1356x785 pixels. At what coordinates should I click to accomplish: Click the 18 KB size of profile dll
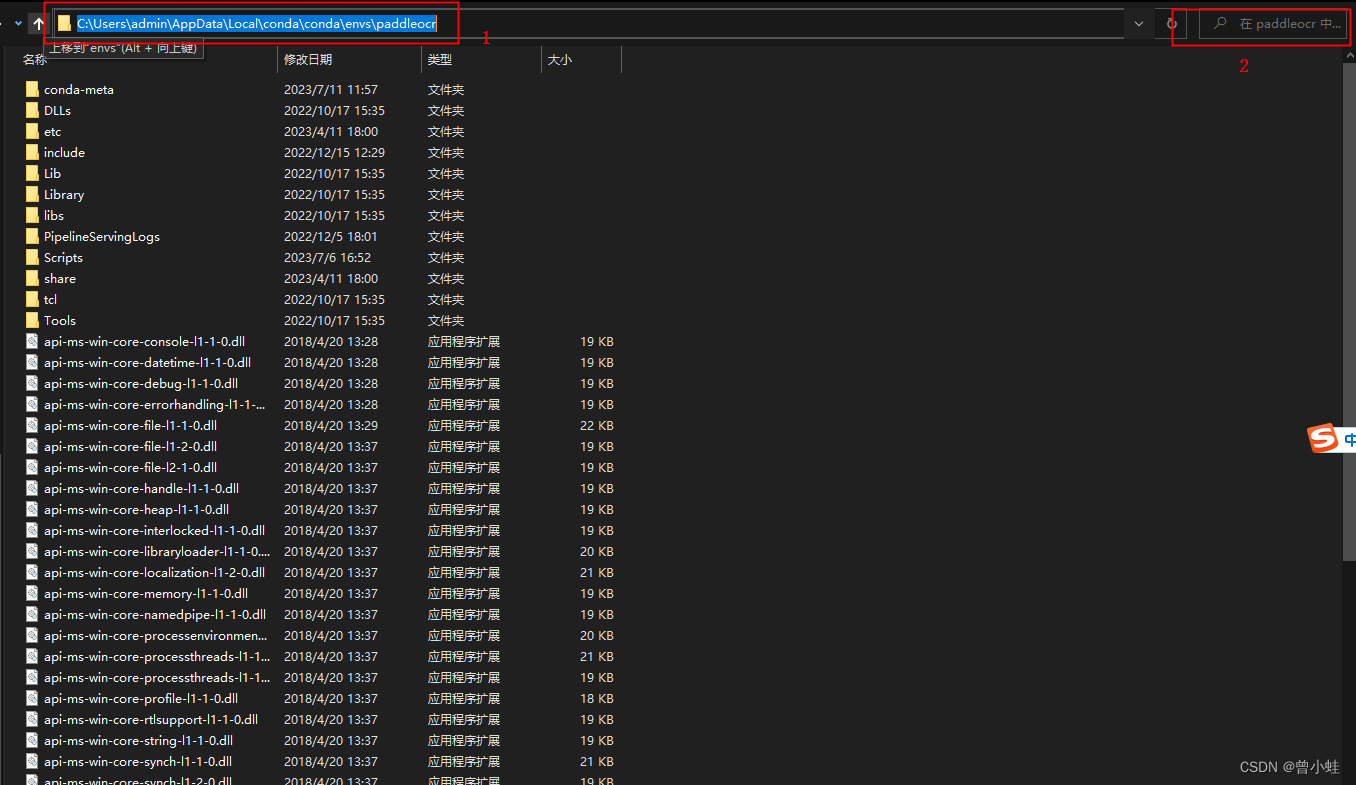(597, 699)
